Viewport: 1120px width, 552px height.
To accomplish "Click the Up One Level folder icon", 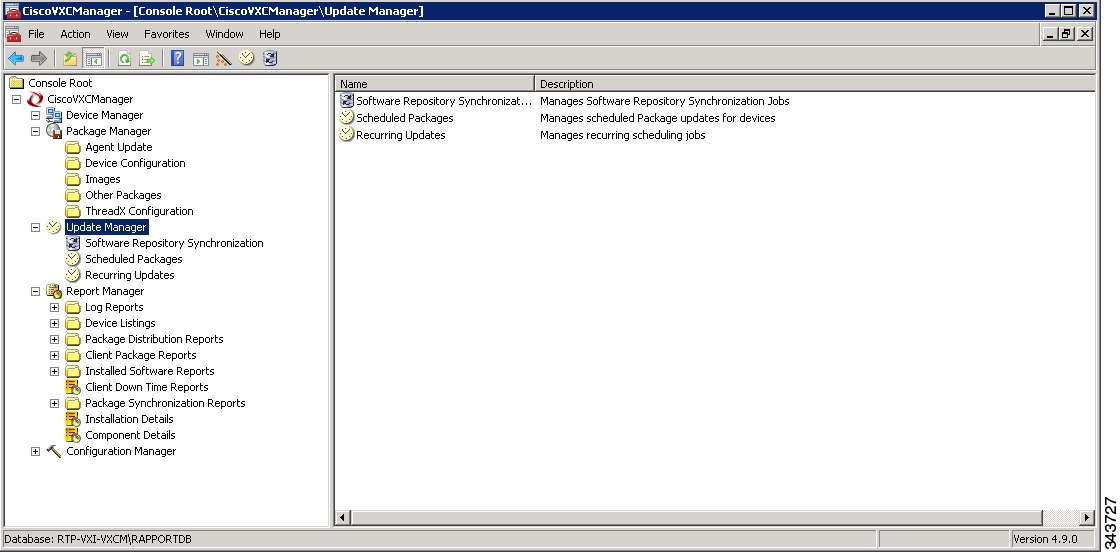I will pos(70,59).
